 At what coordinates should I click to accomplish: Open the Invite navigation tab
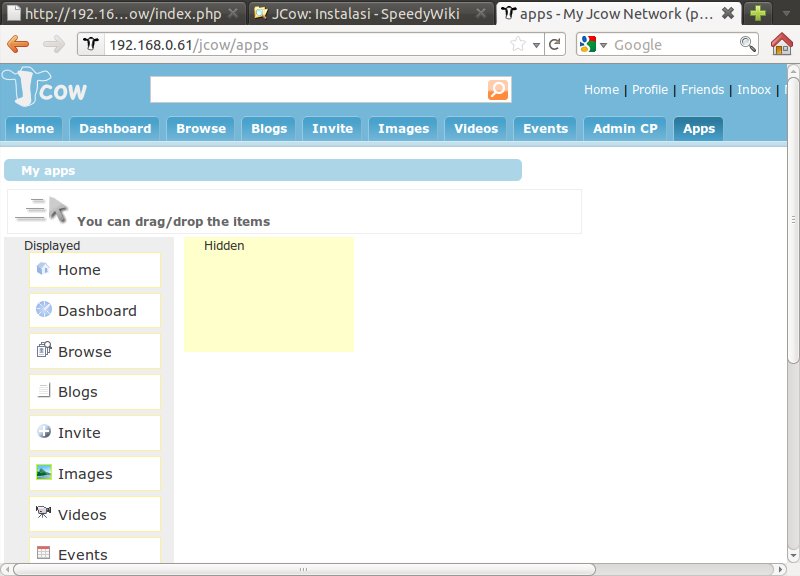(332, 129)
